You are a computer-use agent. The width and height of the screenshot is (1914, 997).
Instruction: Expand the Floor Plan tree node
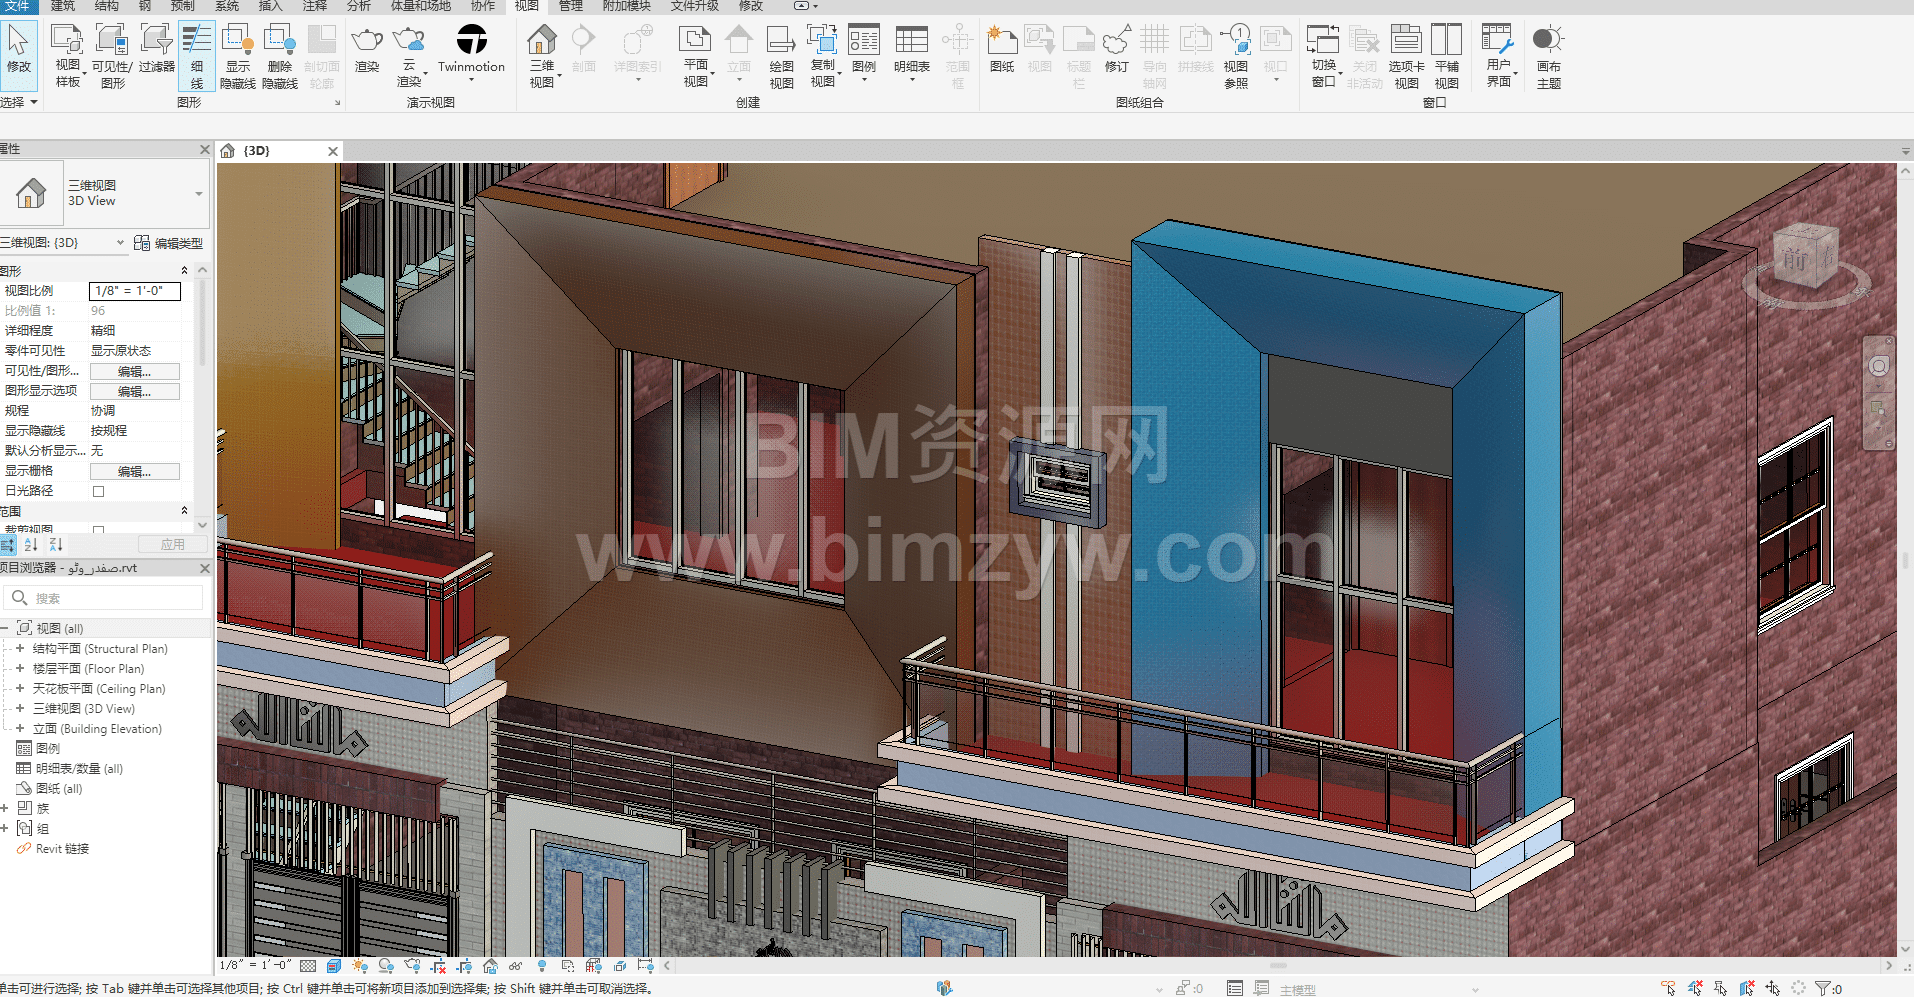coord(20,668)
